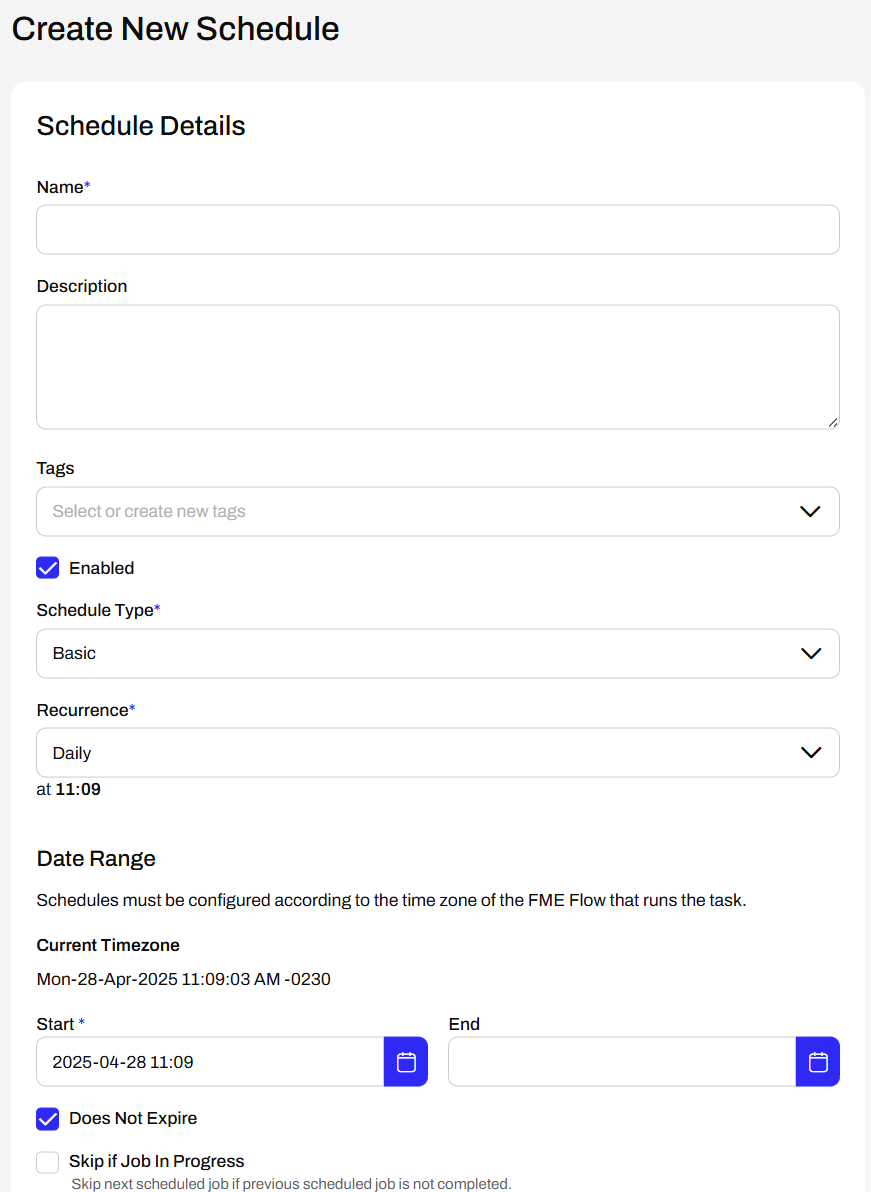Click the empty End date field

click(x=622, y=1061)
